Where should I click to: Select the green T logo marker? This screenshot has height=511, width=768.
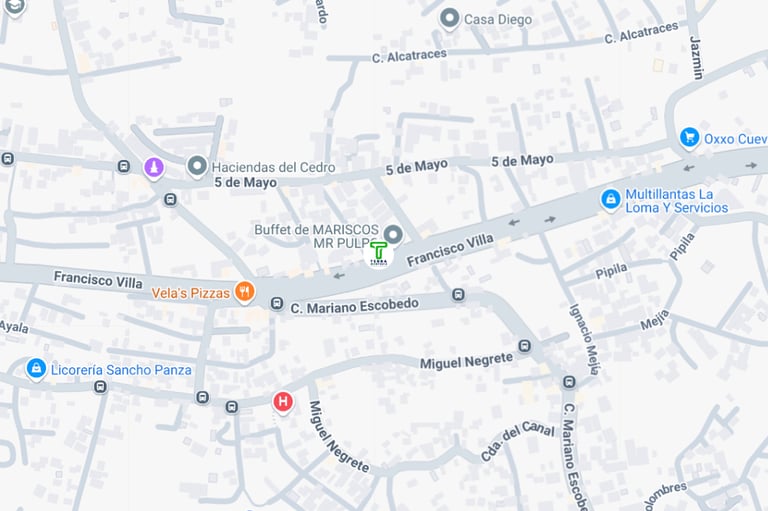click(x=378, y=253)
